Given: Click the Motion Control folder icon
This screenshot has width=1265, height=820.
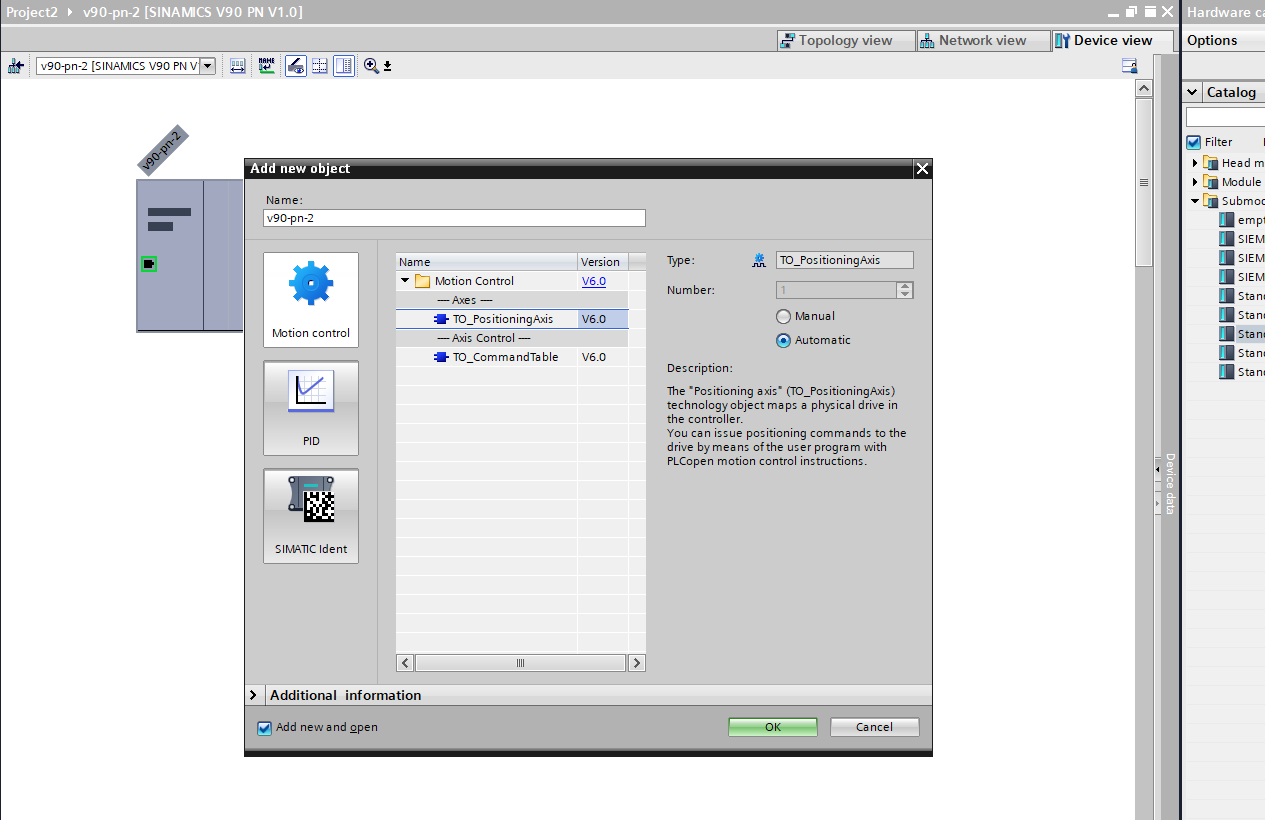Looking at the screenshot, I should pos(422,281).
